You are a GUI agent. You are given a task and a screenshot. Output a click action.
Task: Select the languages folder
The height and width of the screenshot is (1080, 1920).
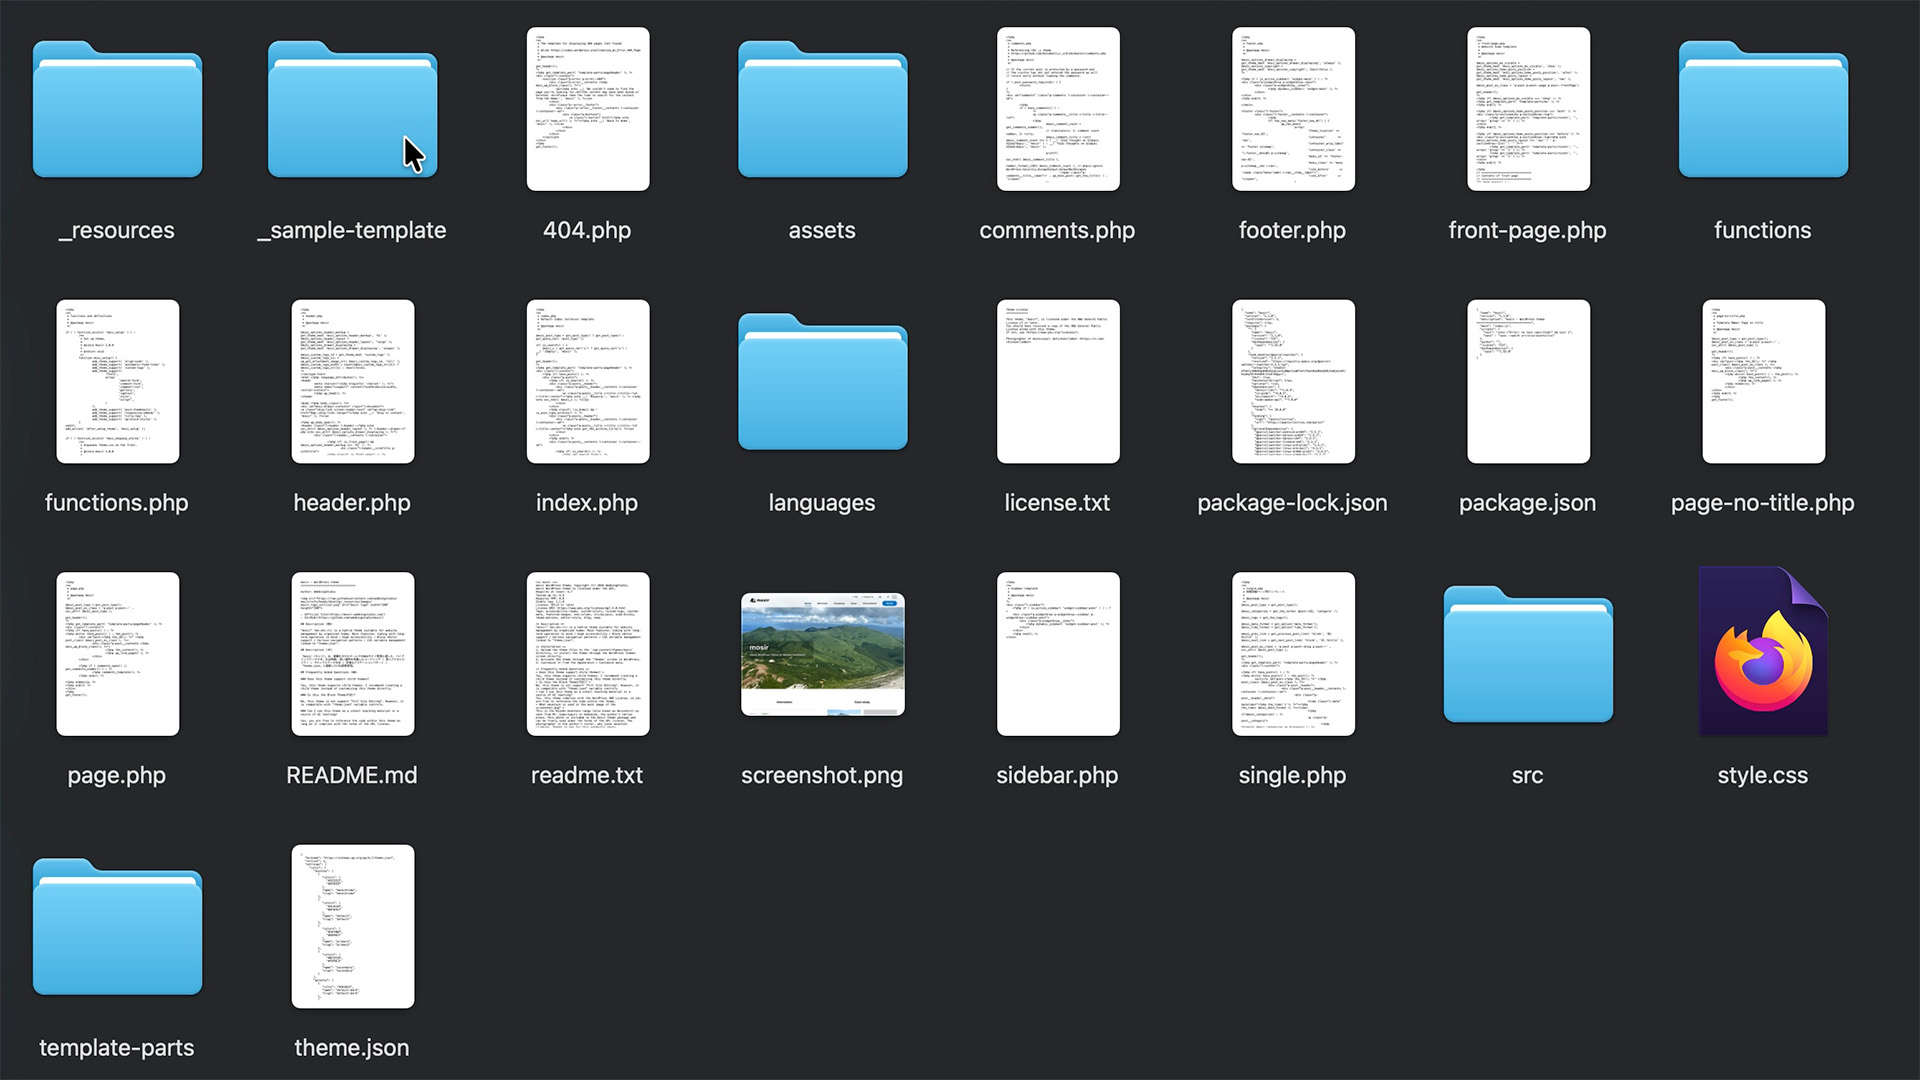point(822,382)
